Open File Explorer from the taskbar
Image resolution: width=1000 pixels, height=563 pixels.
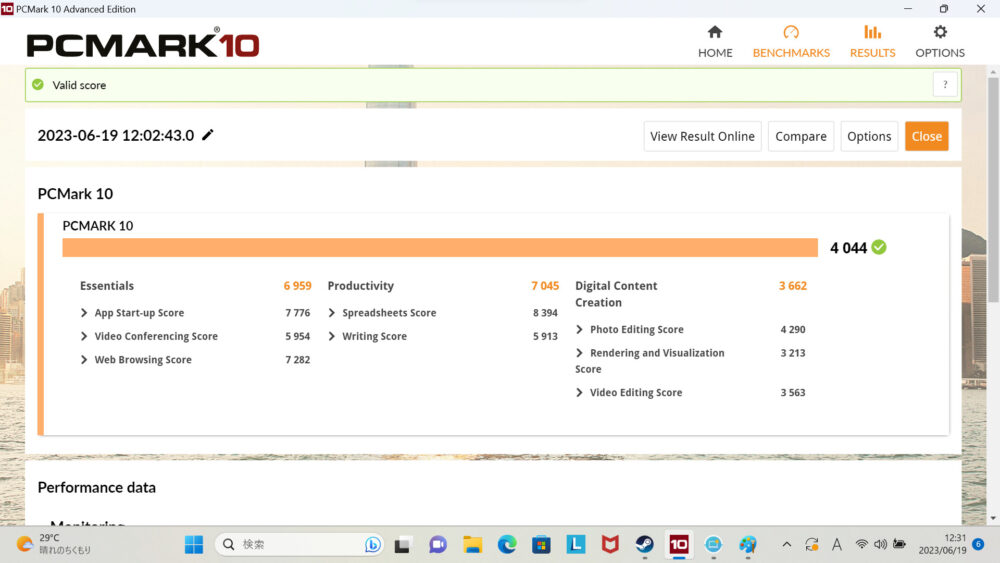473,545
